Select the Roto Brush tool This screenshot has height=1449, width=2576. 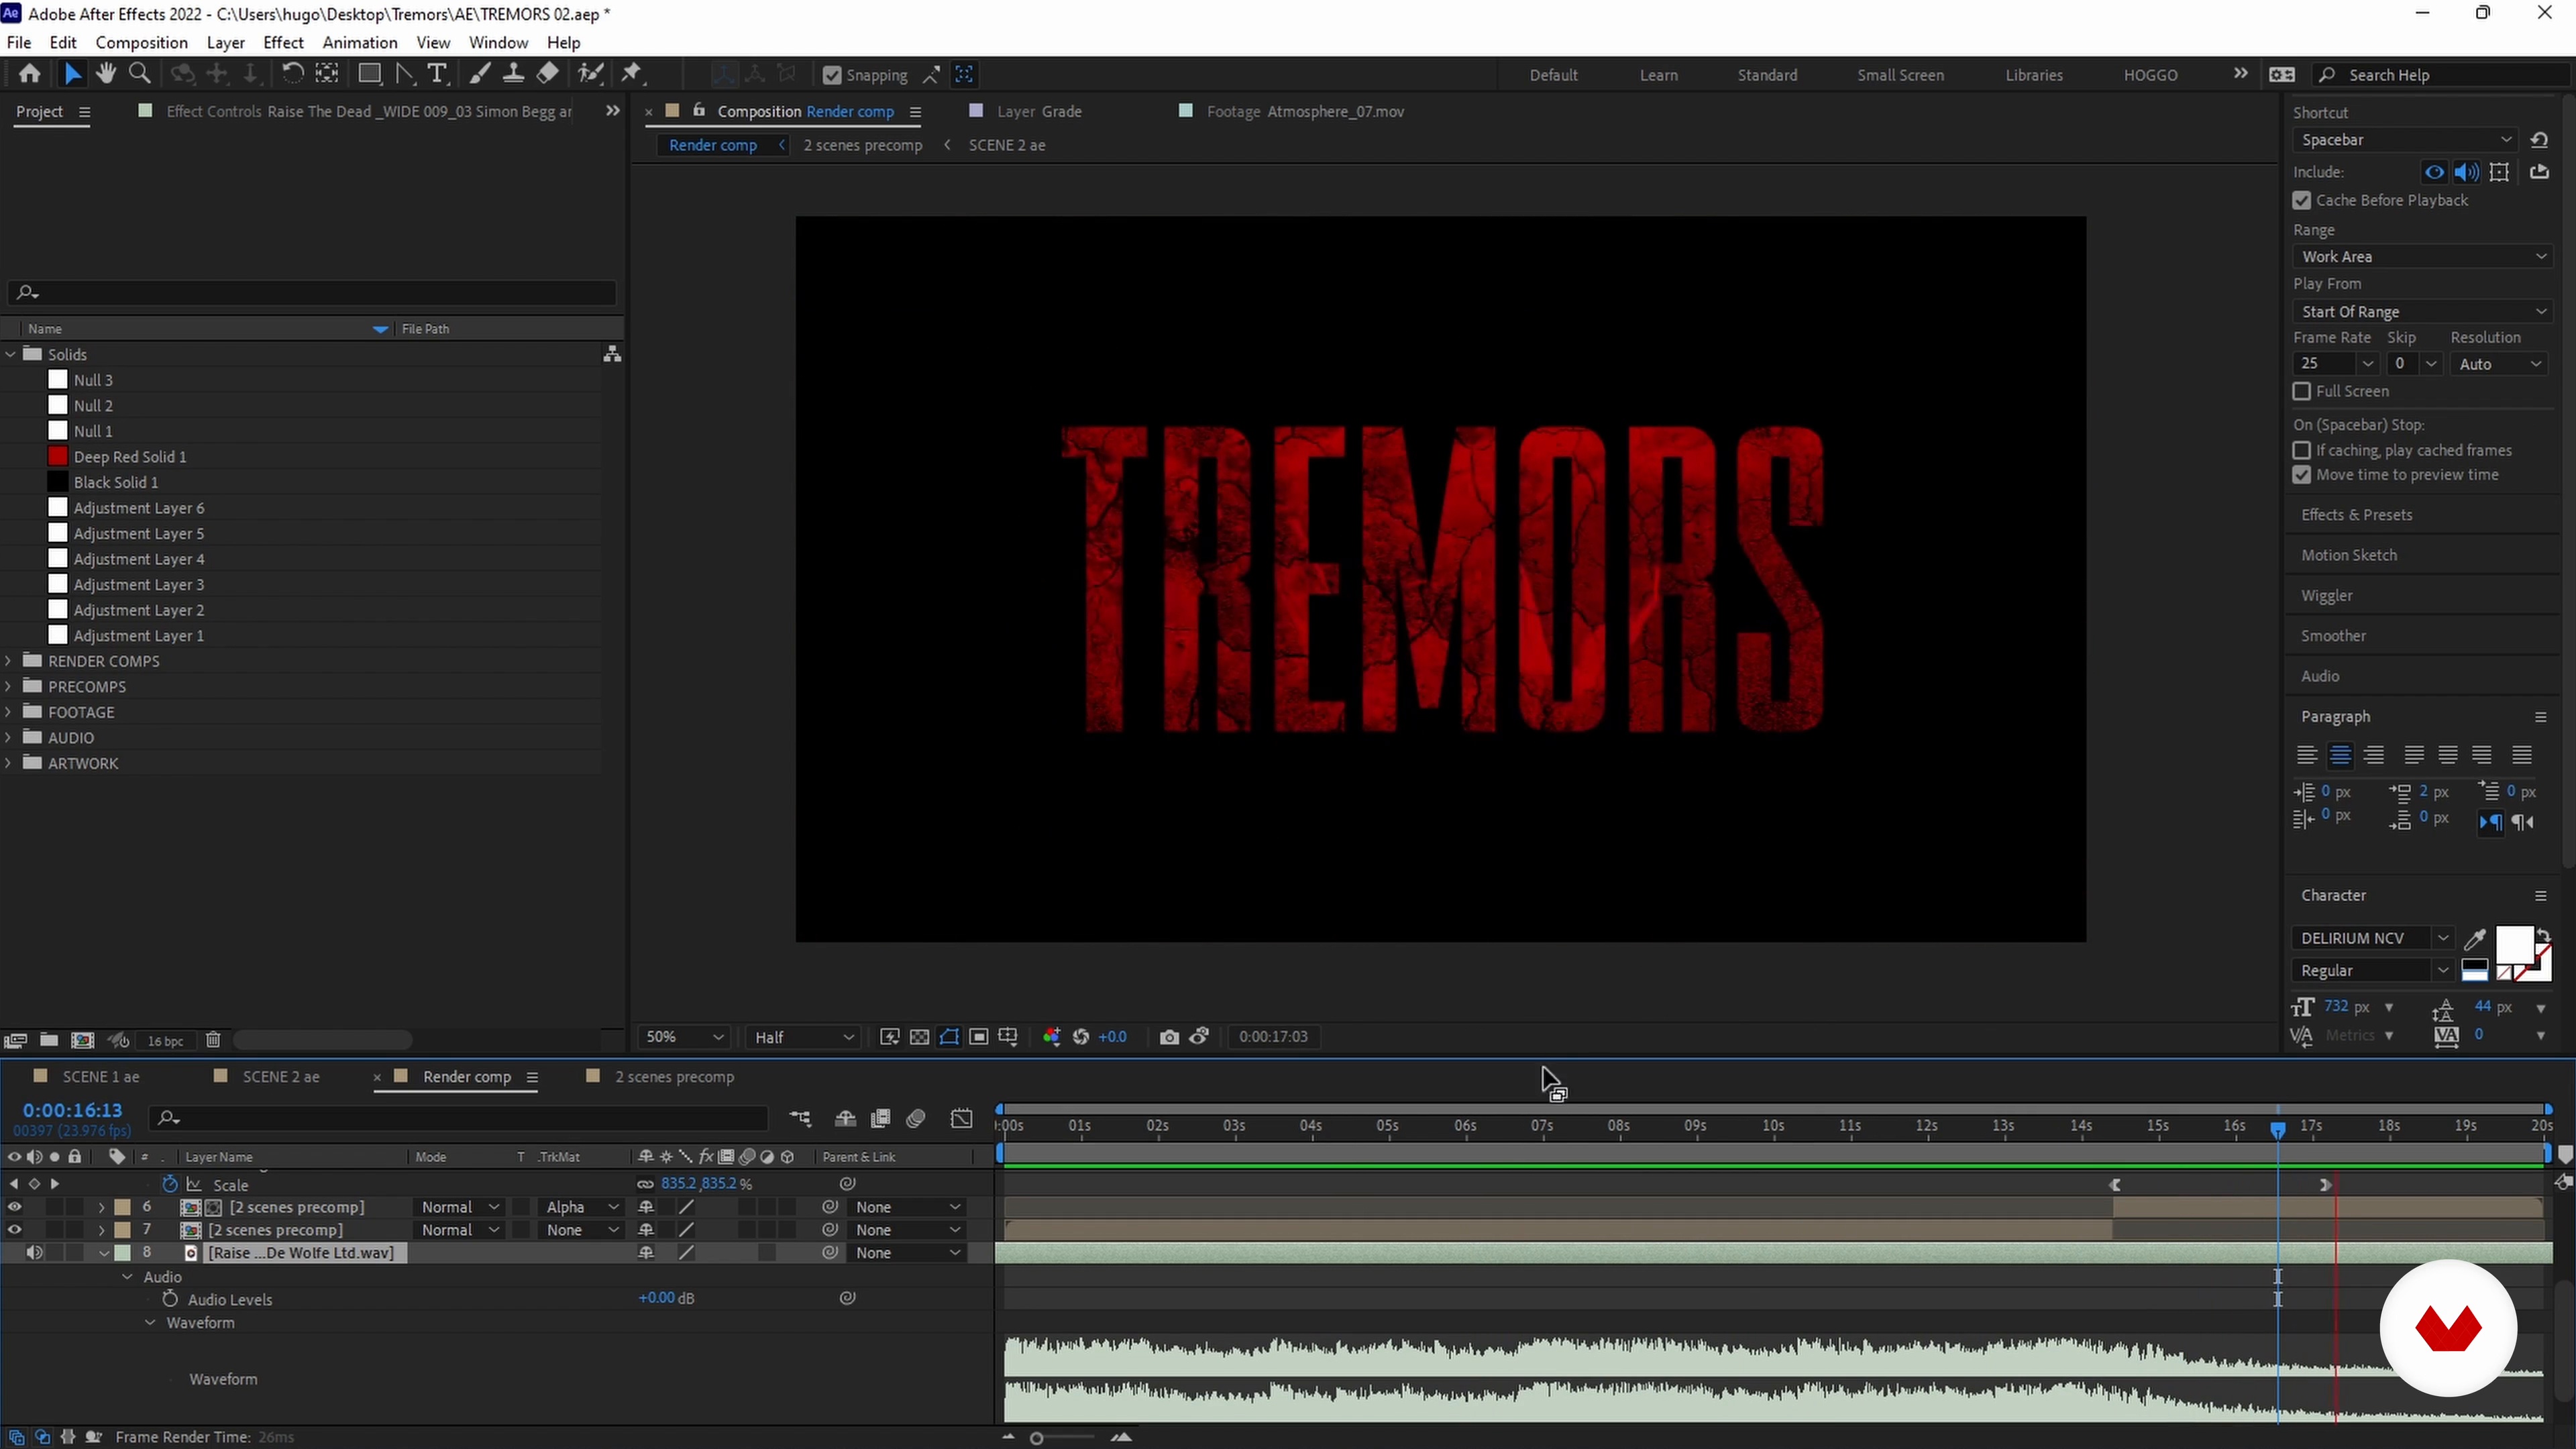coord(590,74)
